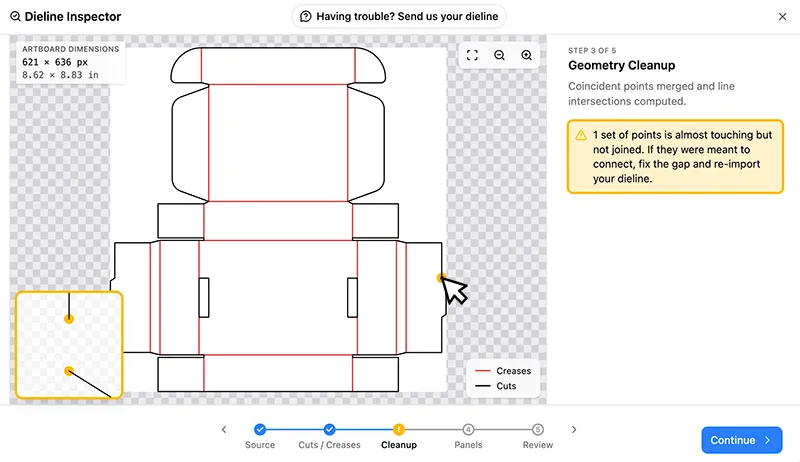Image resolution: width=800 pixels, height=462 pixels.
Task: Click the Dieline Inspector magnifier icon
Action: 15,17
